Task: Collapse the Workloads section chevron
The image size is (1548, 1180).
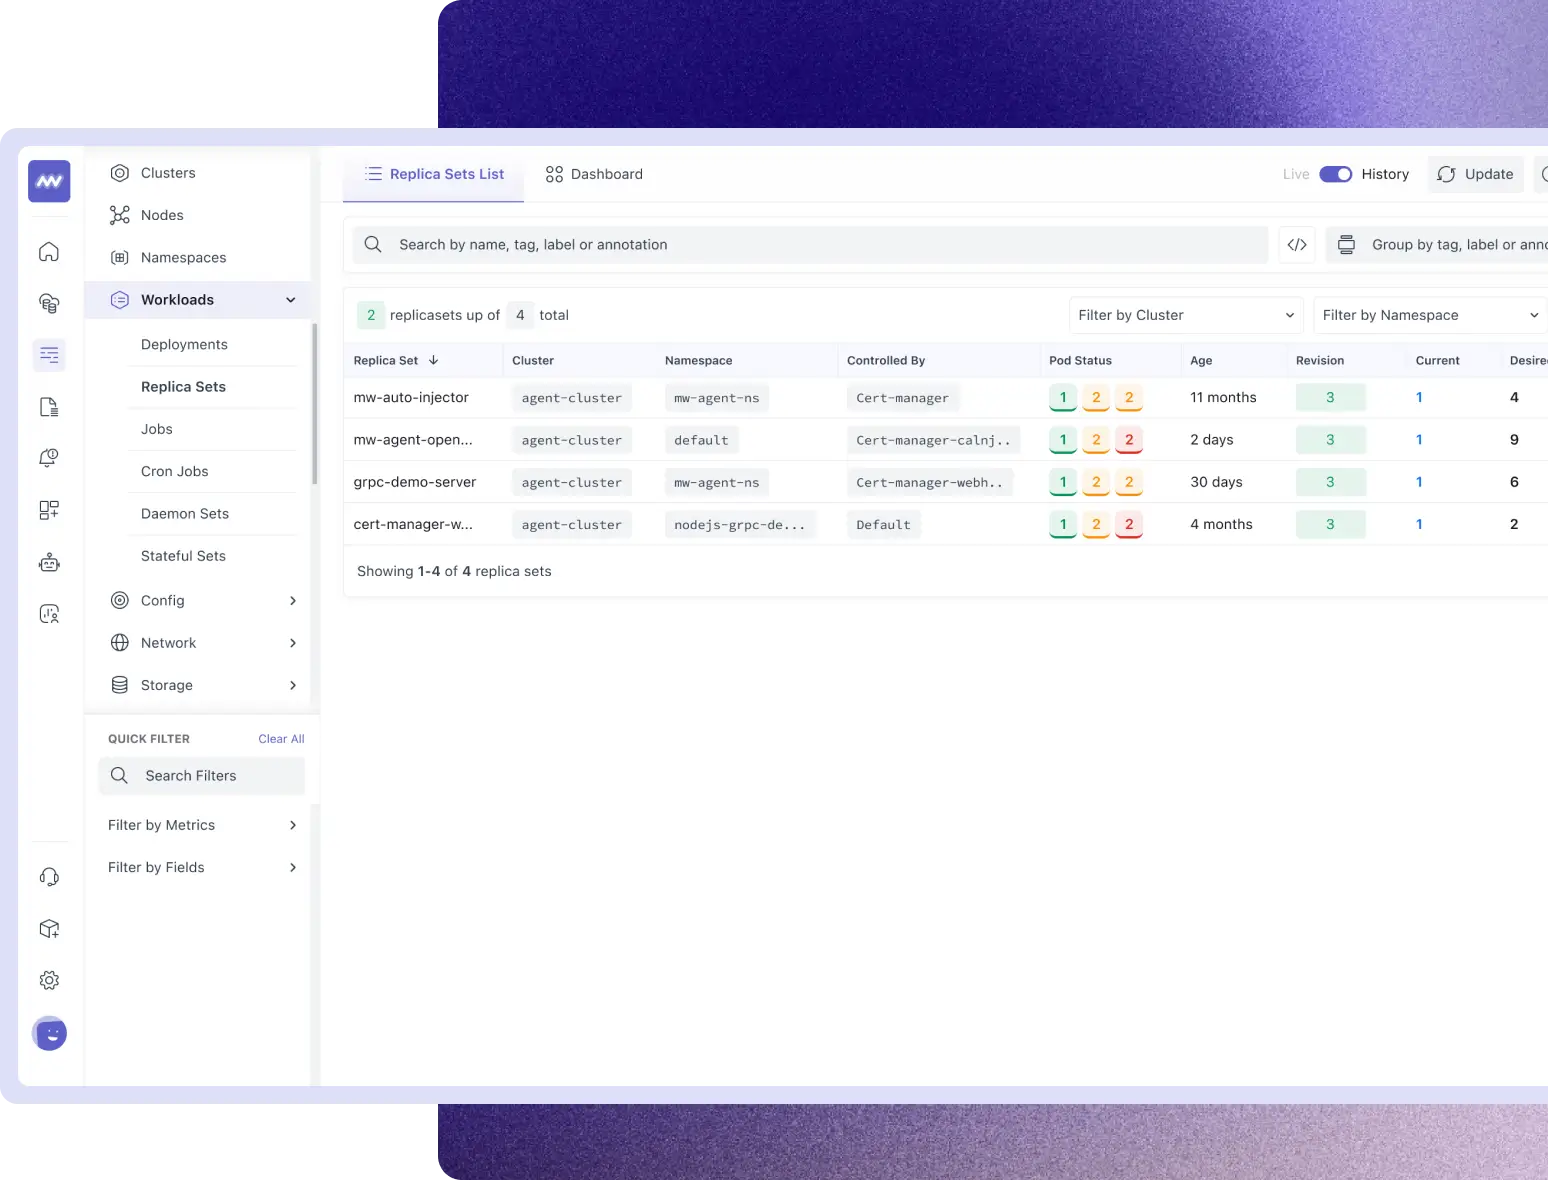Action: tap(290, 299)
